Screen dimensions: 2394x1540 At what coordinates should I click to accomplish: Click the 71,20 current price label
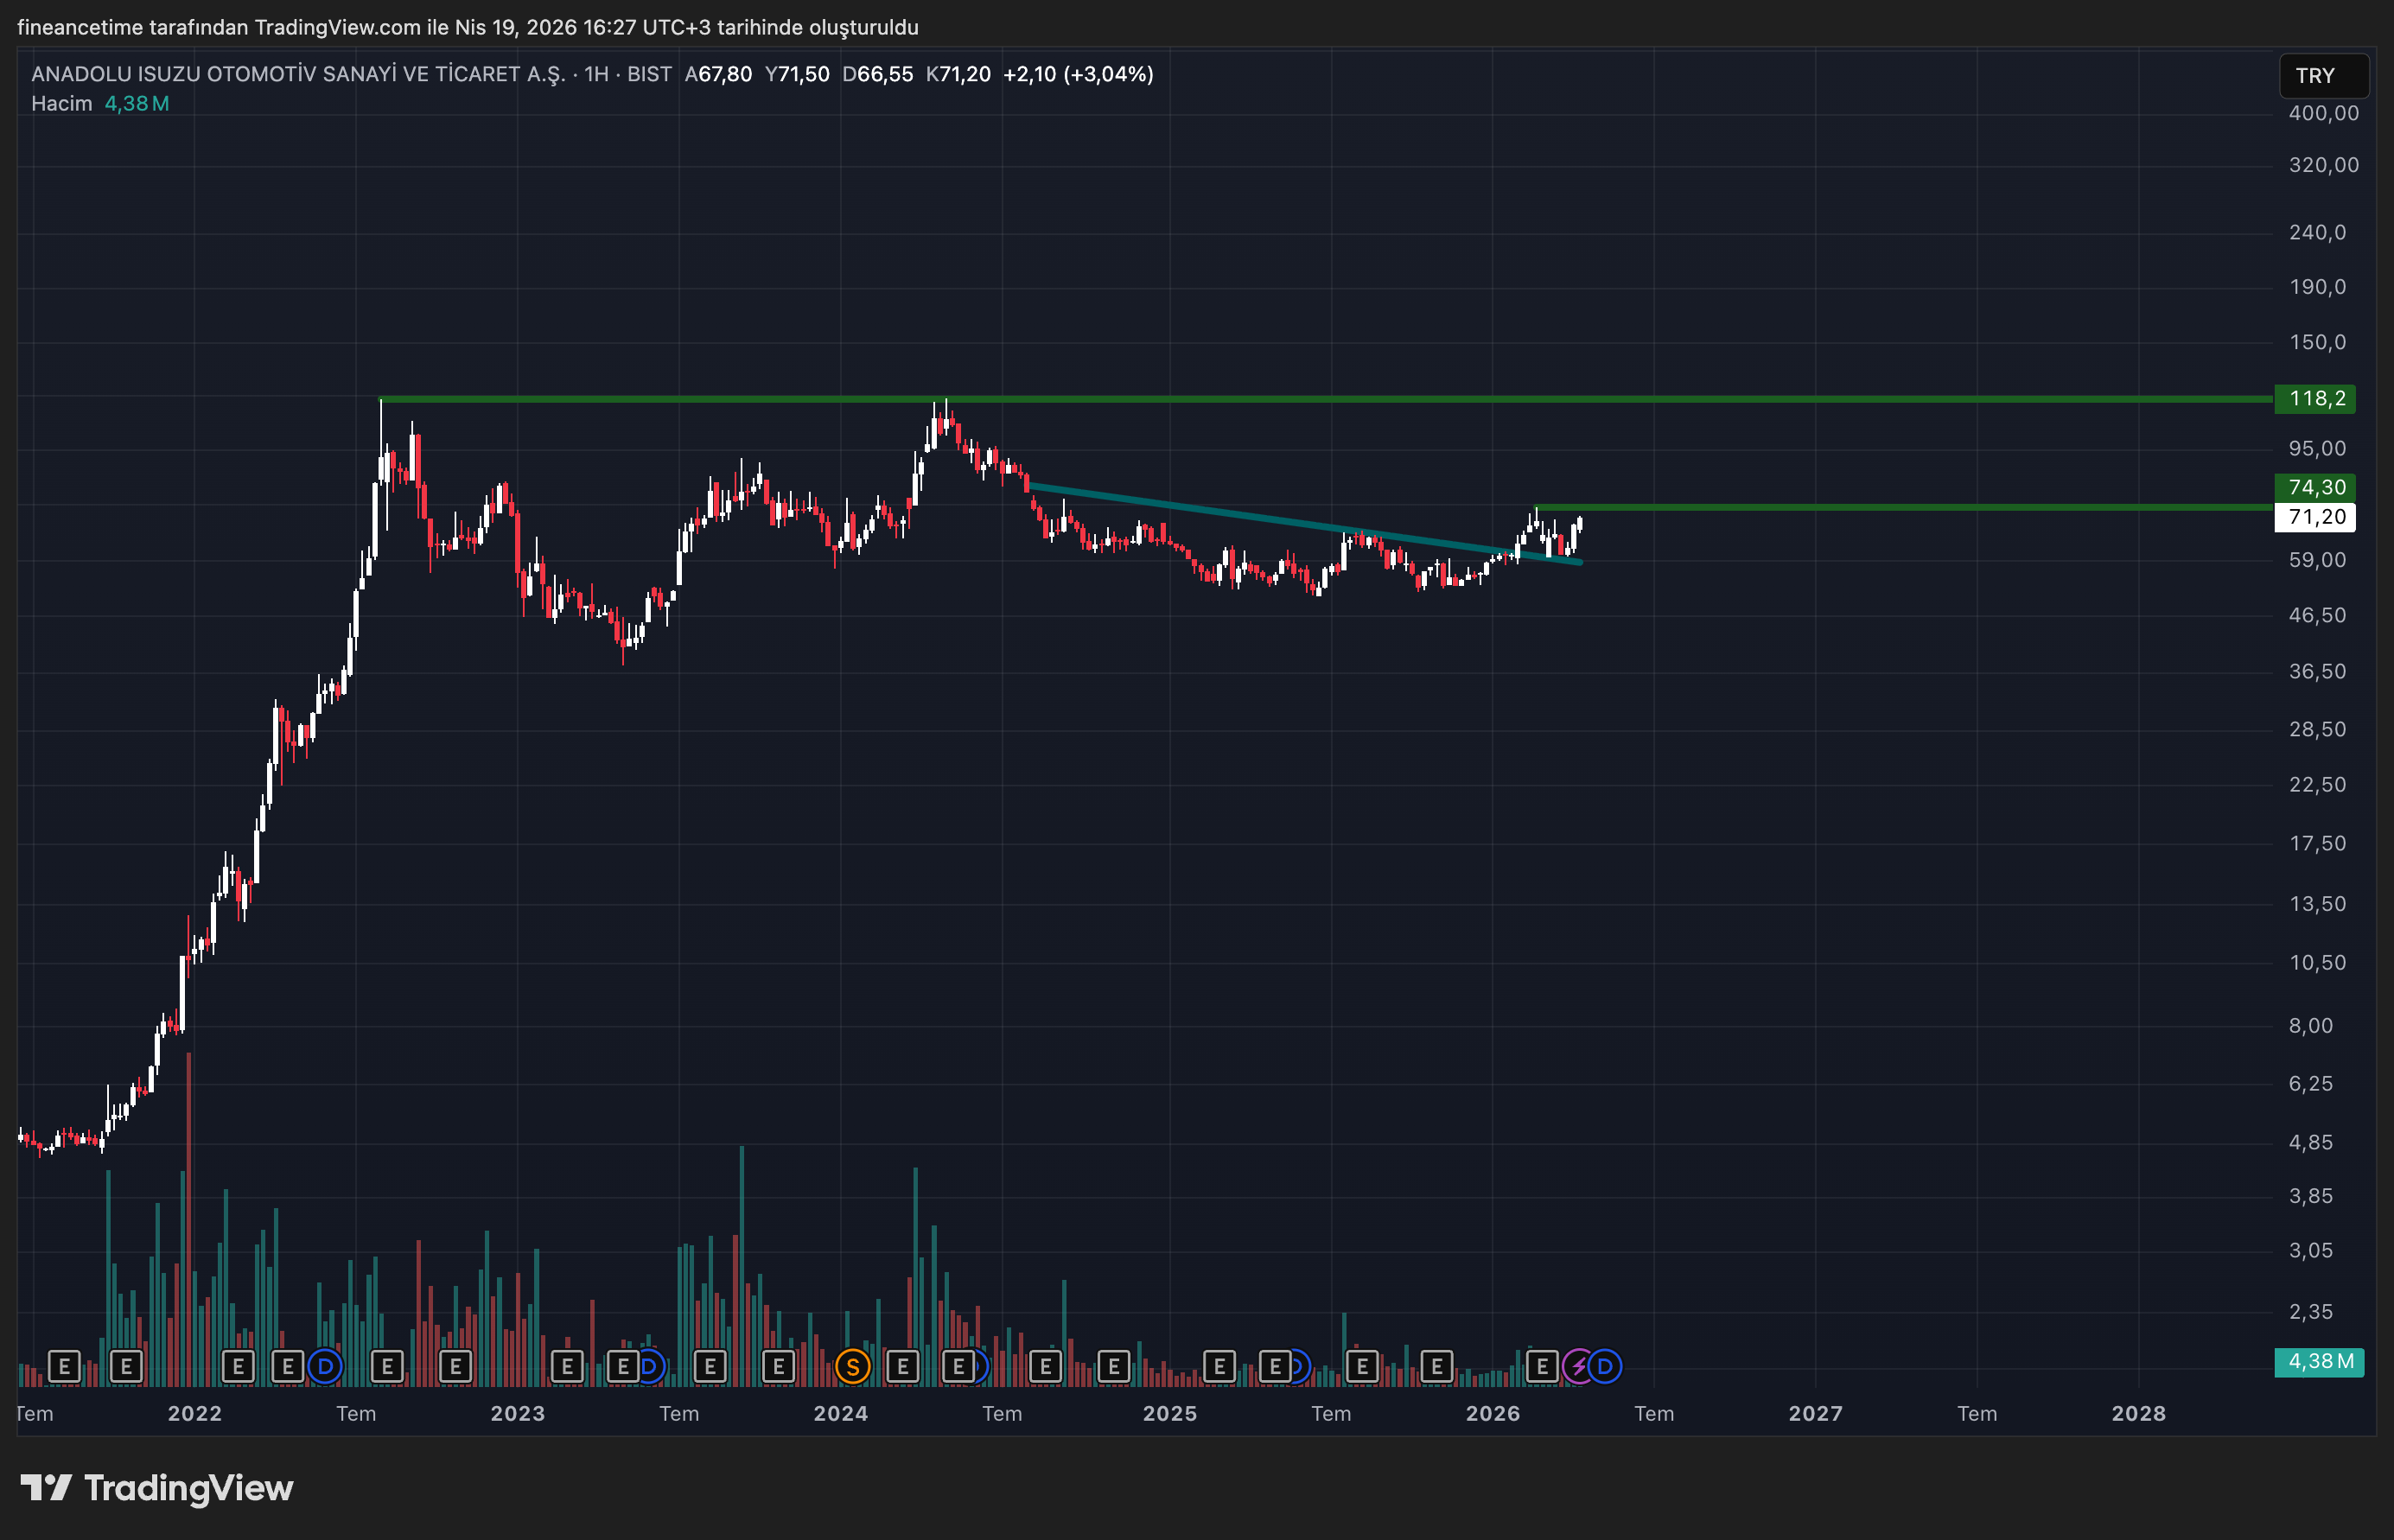(x=2315, y=517)
